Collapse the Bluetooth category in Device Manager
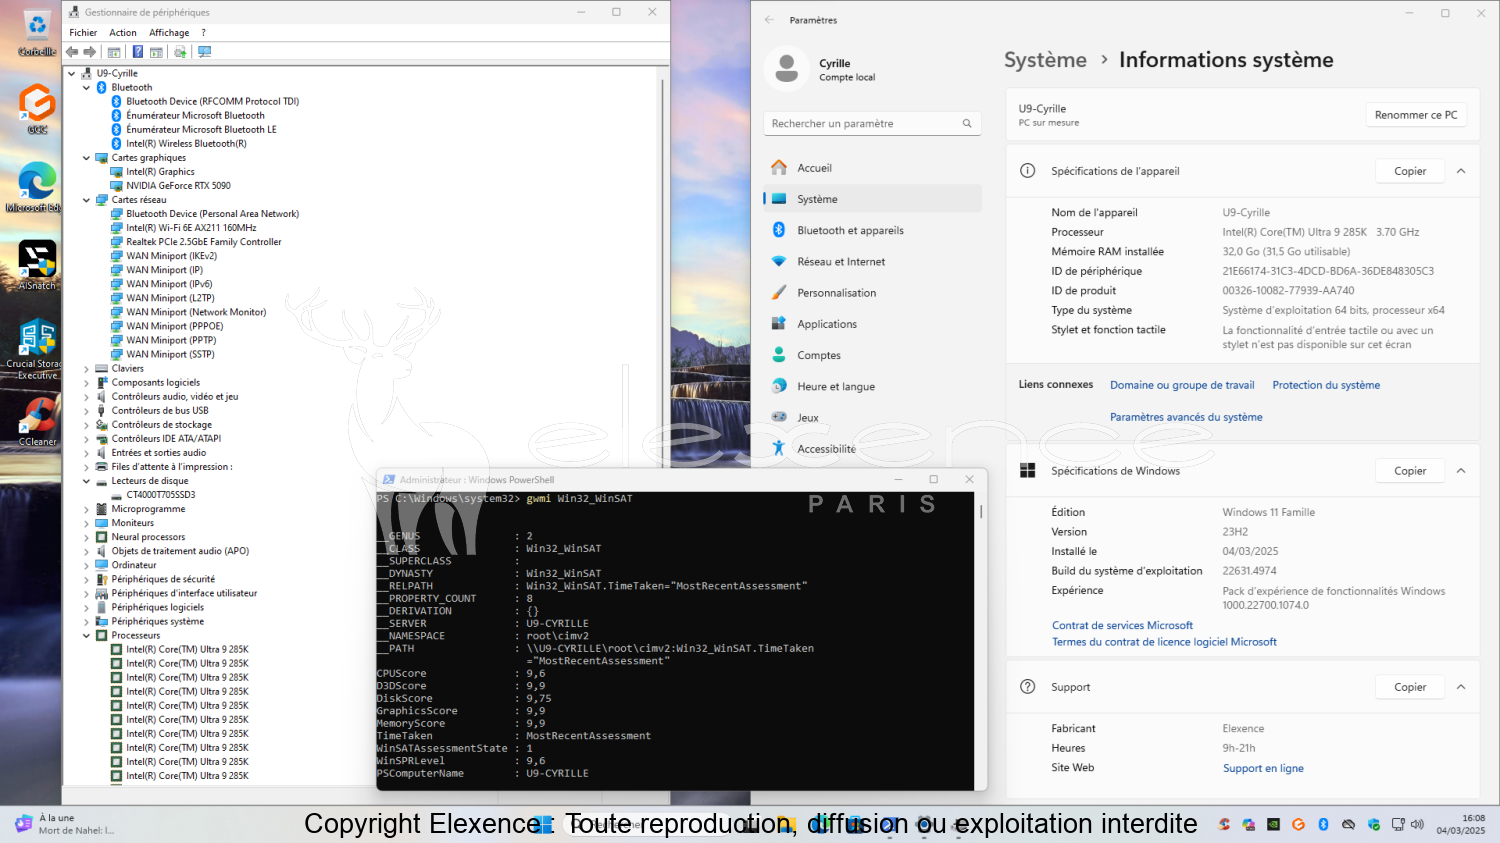Viewport: 1500px width, 843px height. click(x=86, y=88)
